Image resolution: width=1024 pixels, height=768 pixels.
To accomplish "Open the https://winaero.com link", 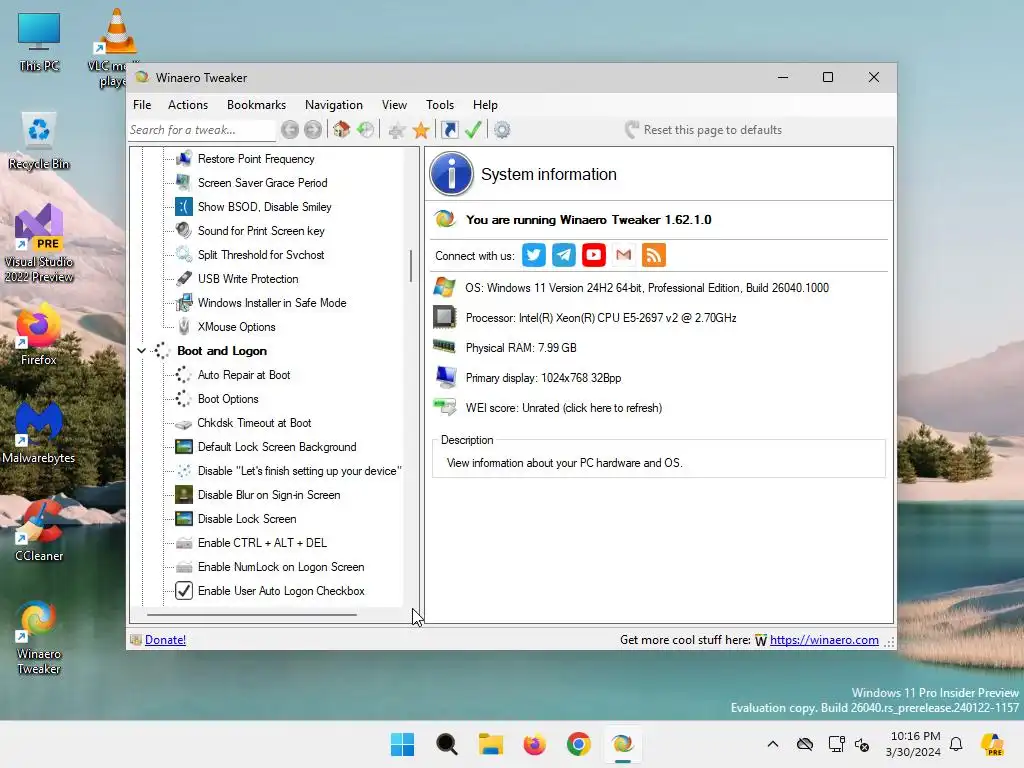I will pos(824,640).
